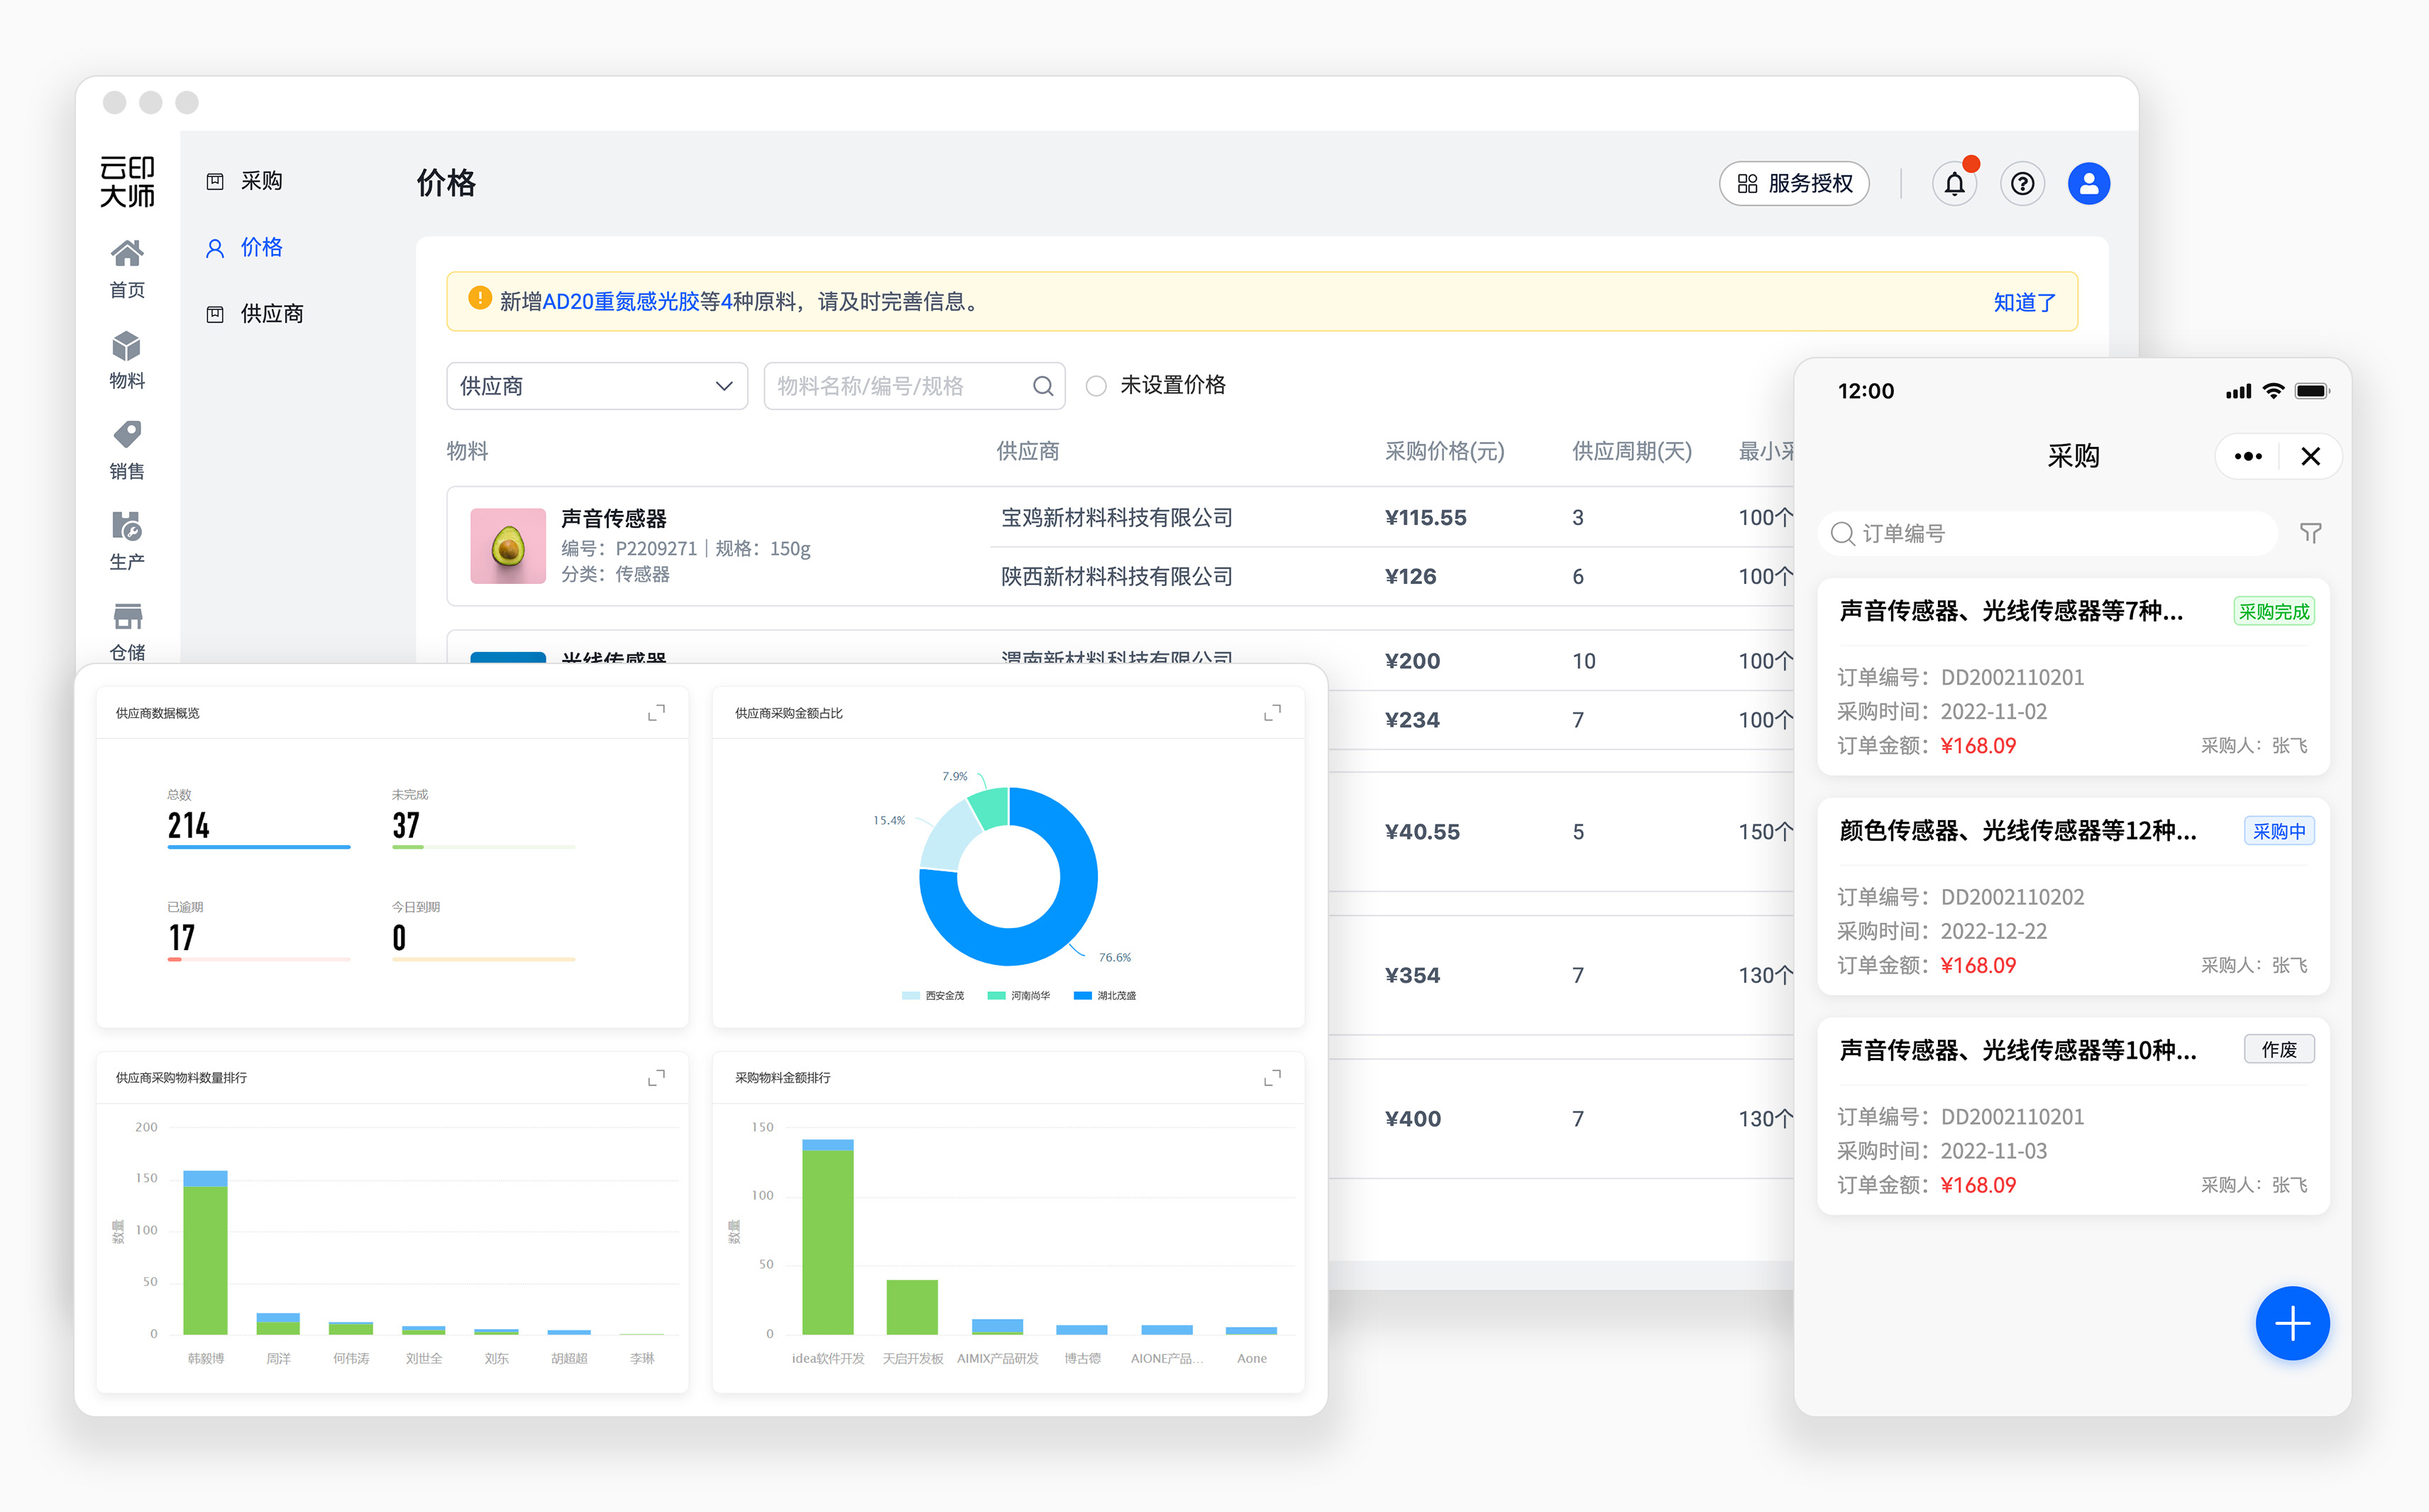
Task: Click the ¥400 price cell
Action: click(x=1412, y=1119)
